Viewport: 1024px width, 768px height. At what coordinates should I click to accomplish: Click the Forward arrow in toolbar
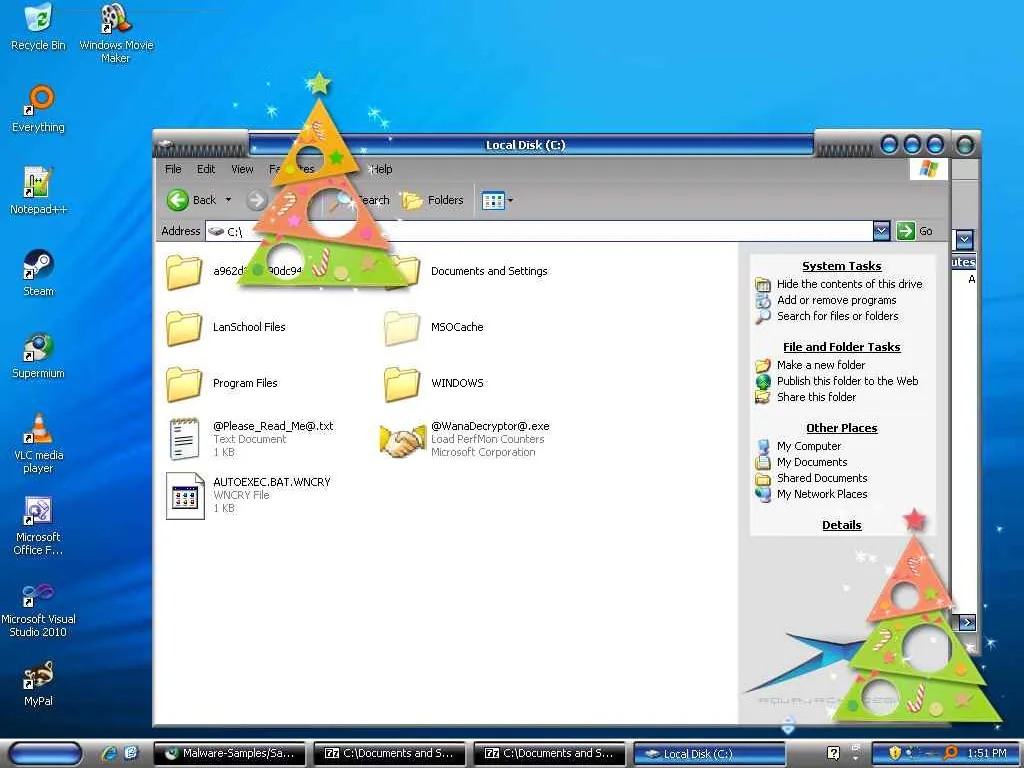click(x=257, y=200)
